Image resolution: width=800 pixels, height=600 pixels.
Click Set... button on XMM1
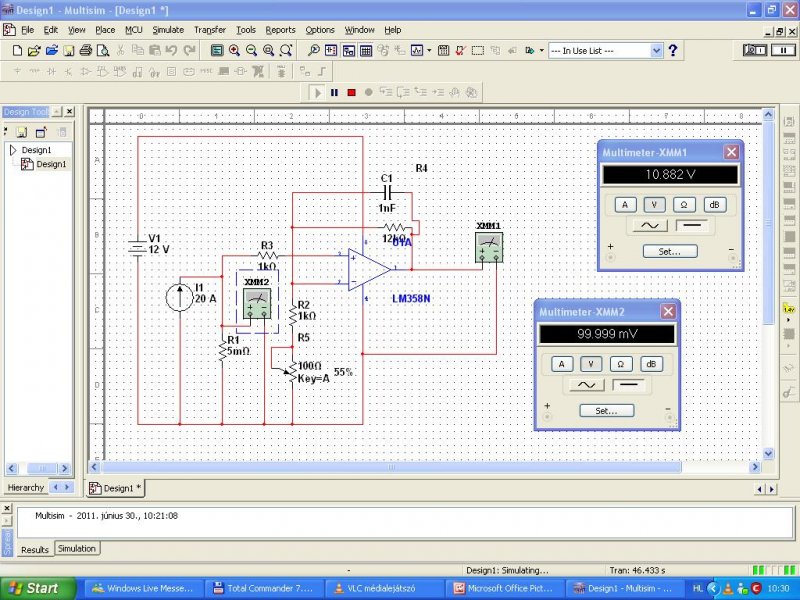click(670, 252)
